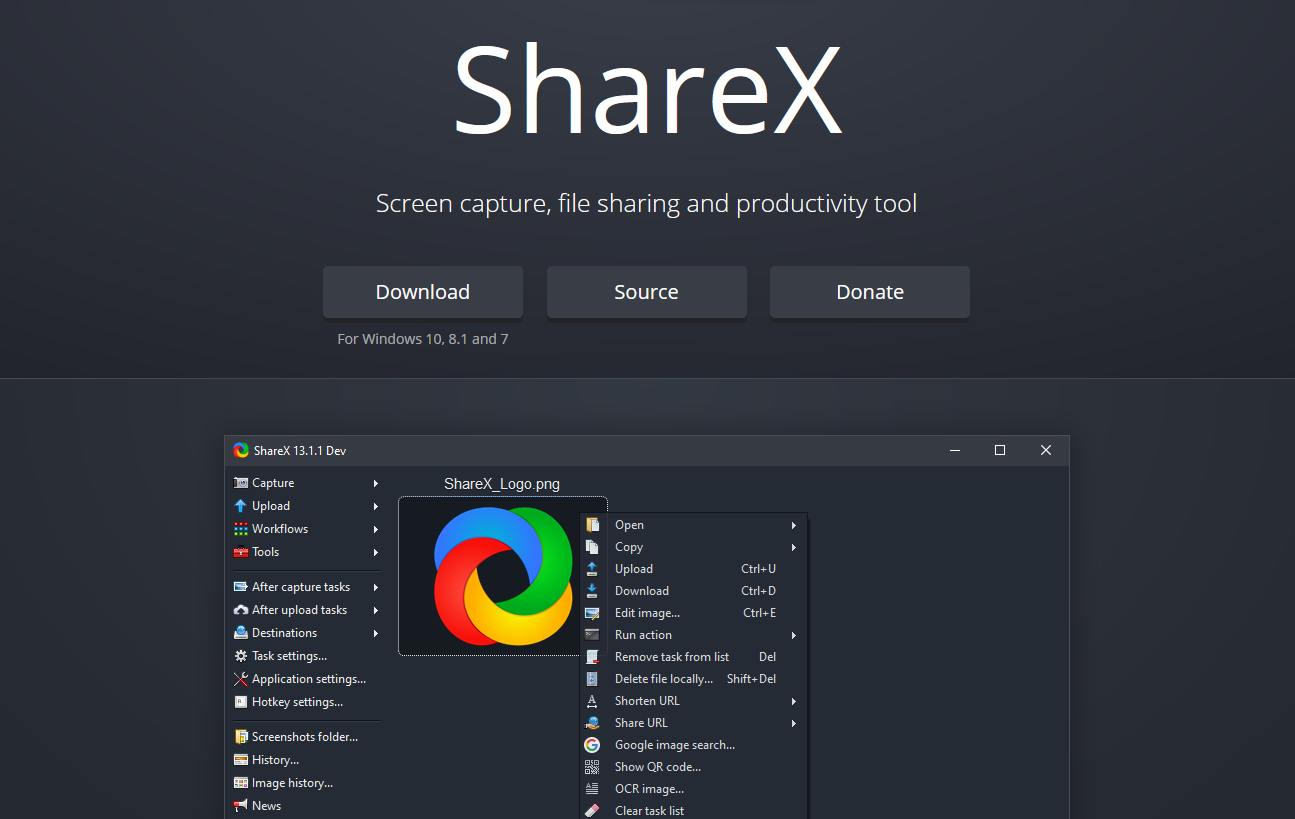This screenshot has width=1295, height=819.
Task: Click the Ctrl+U shortcut text
Action: point(759,569)
